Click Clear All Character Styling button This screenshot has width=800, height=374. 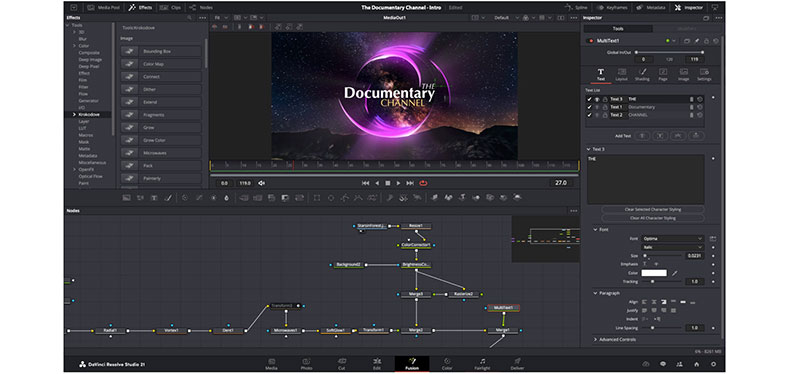click(653, 218)
